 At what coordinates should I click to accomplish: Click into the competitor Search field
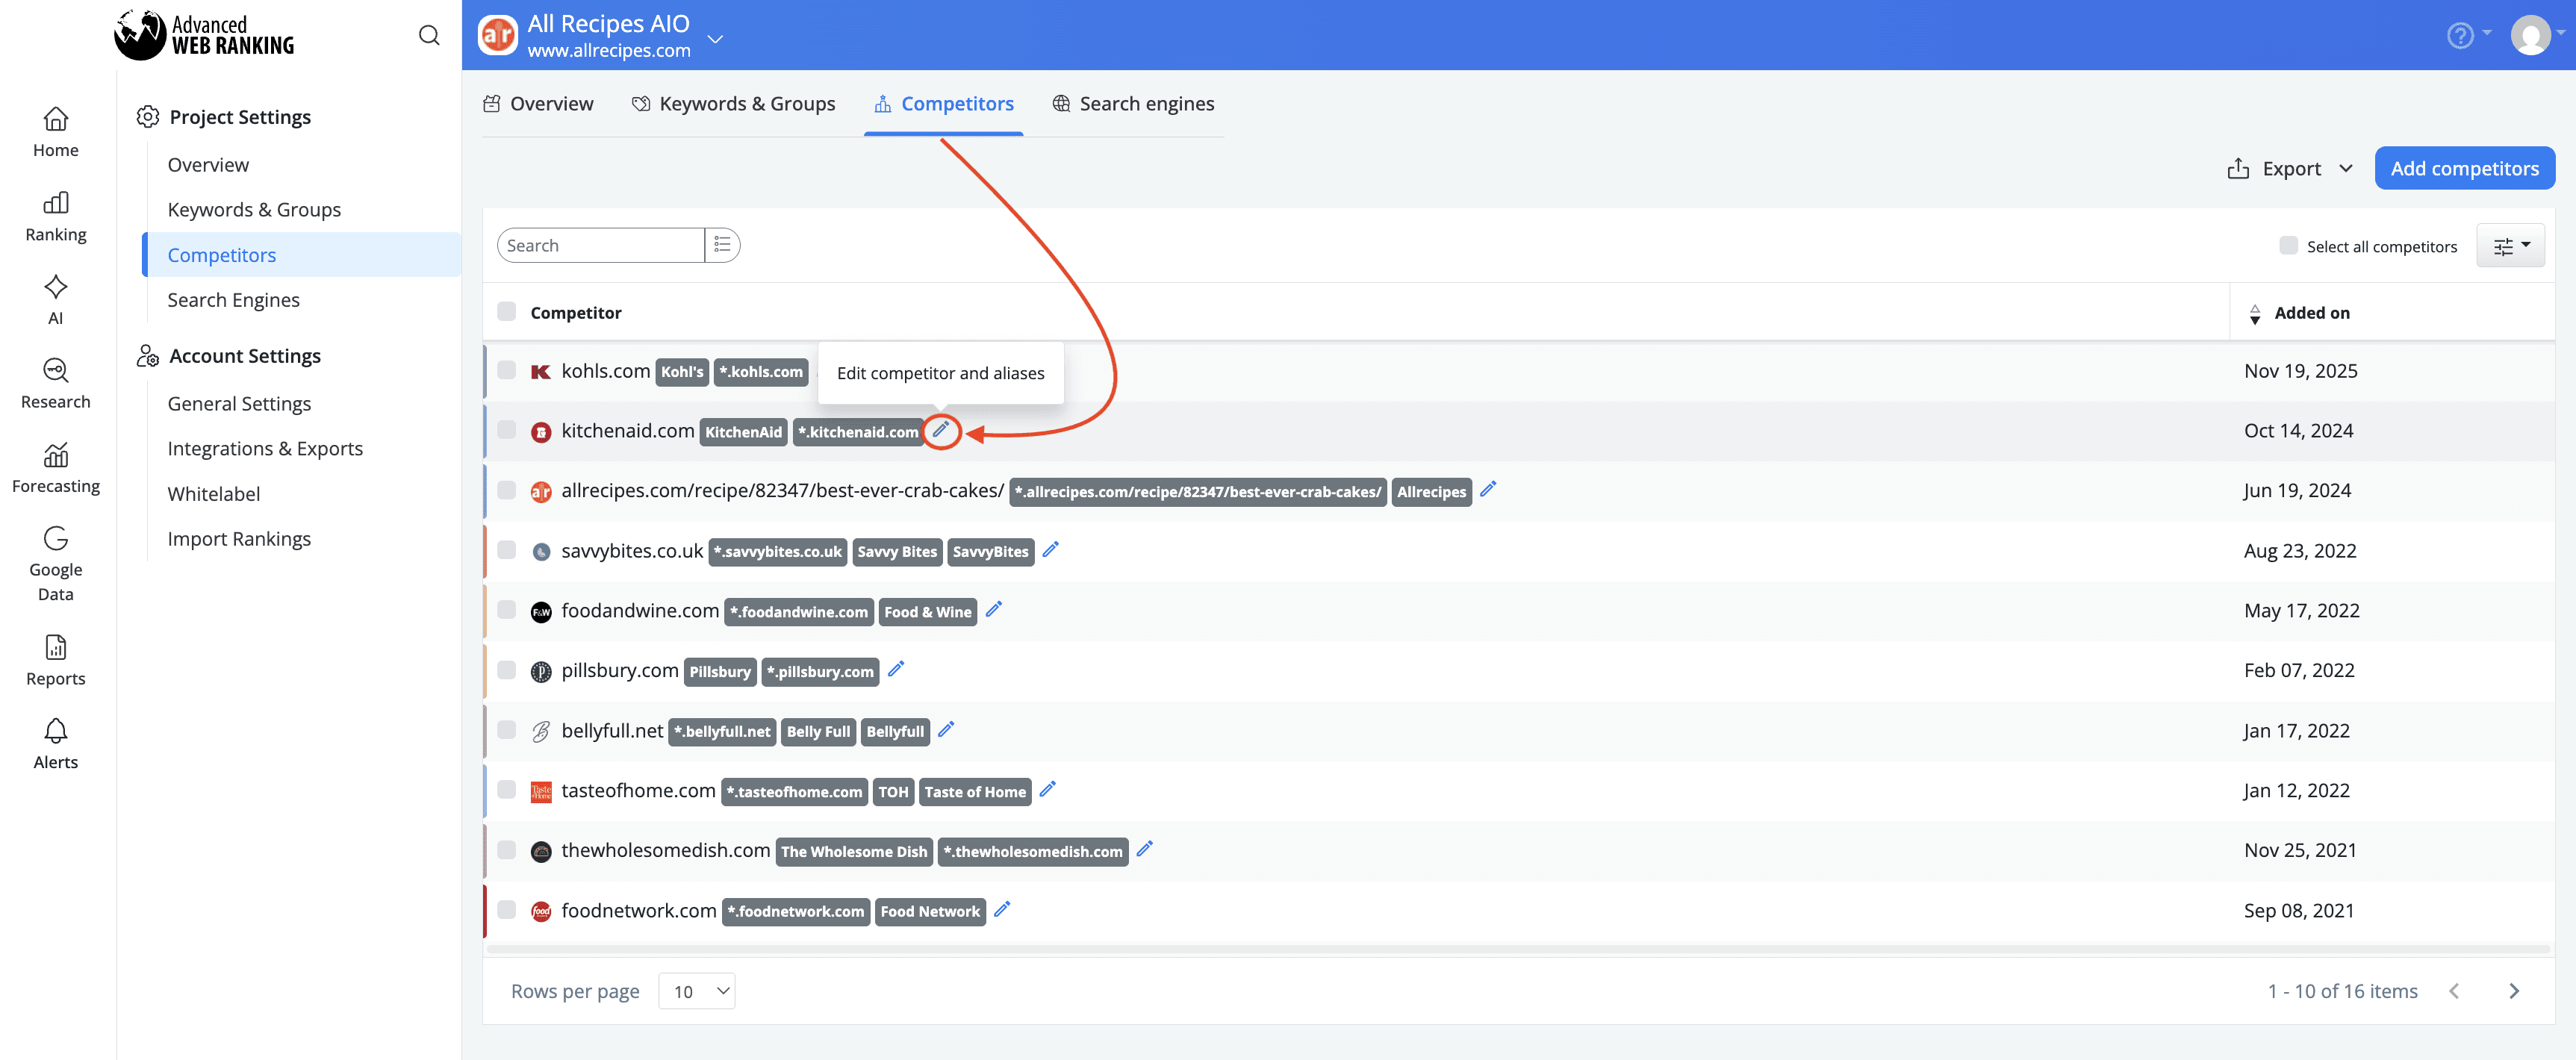(x=602, y=245)
